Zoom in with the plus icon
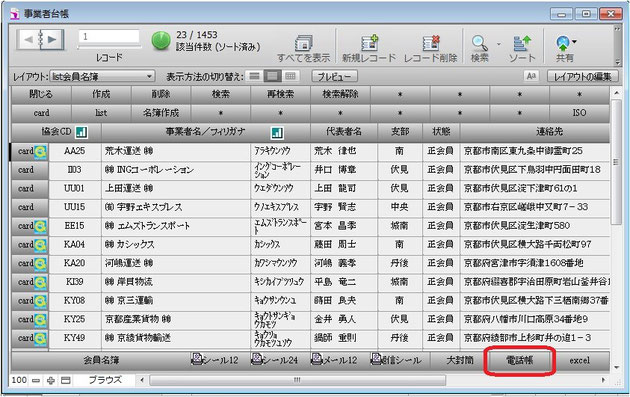Image resolution: width=630 pixels, height=397 pixels. [51, 380]
